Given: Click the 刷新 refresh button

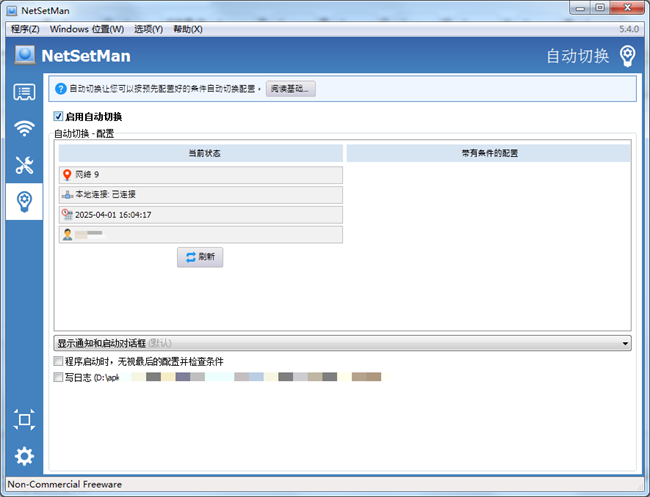Looking at the screenshot, I should tap(200, 257).
